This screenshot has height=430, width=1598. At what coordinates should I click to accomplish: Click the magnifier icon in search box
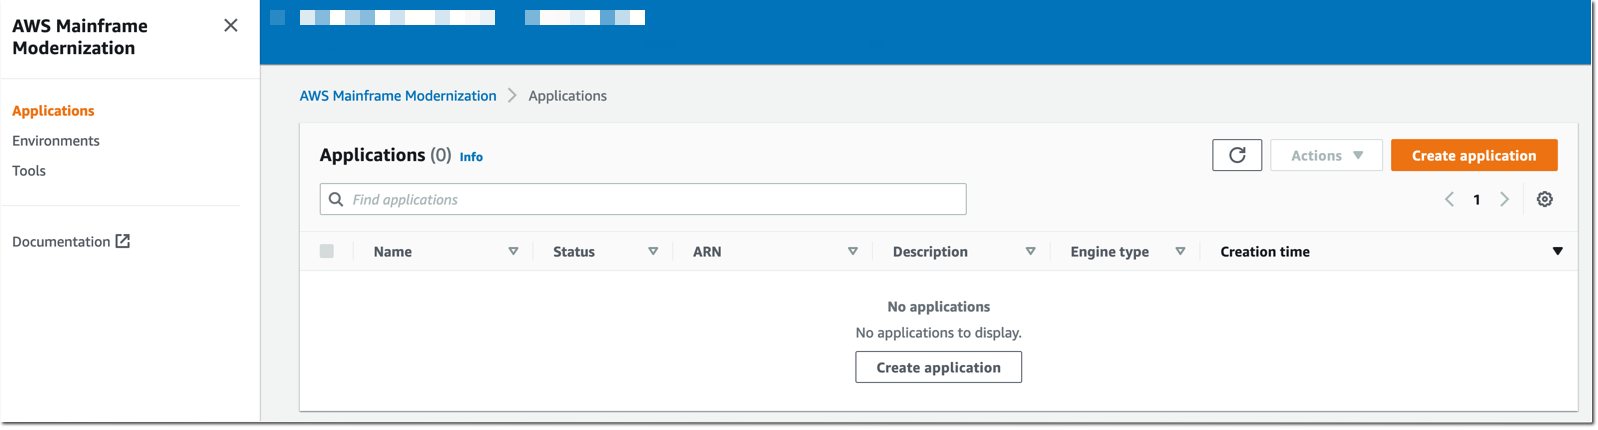coord(336,199)
